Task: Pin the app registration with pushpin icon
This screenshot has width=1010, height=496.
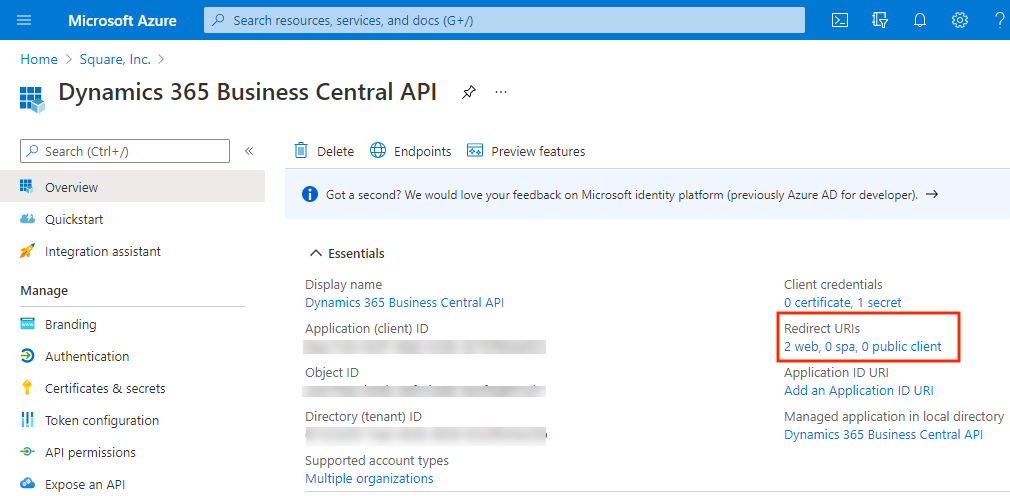Action: point(468,93)
